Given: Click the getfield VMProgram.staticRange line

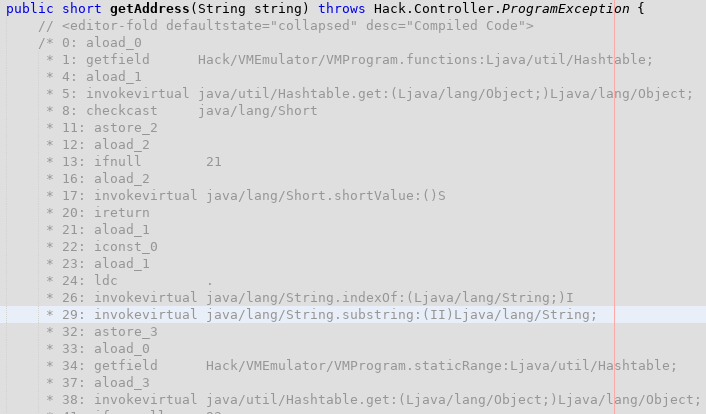Looking at the screenshot, I should (362, 366).
